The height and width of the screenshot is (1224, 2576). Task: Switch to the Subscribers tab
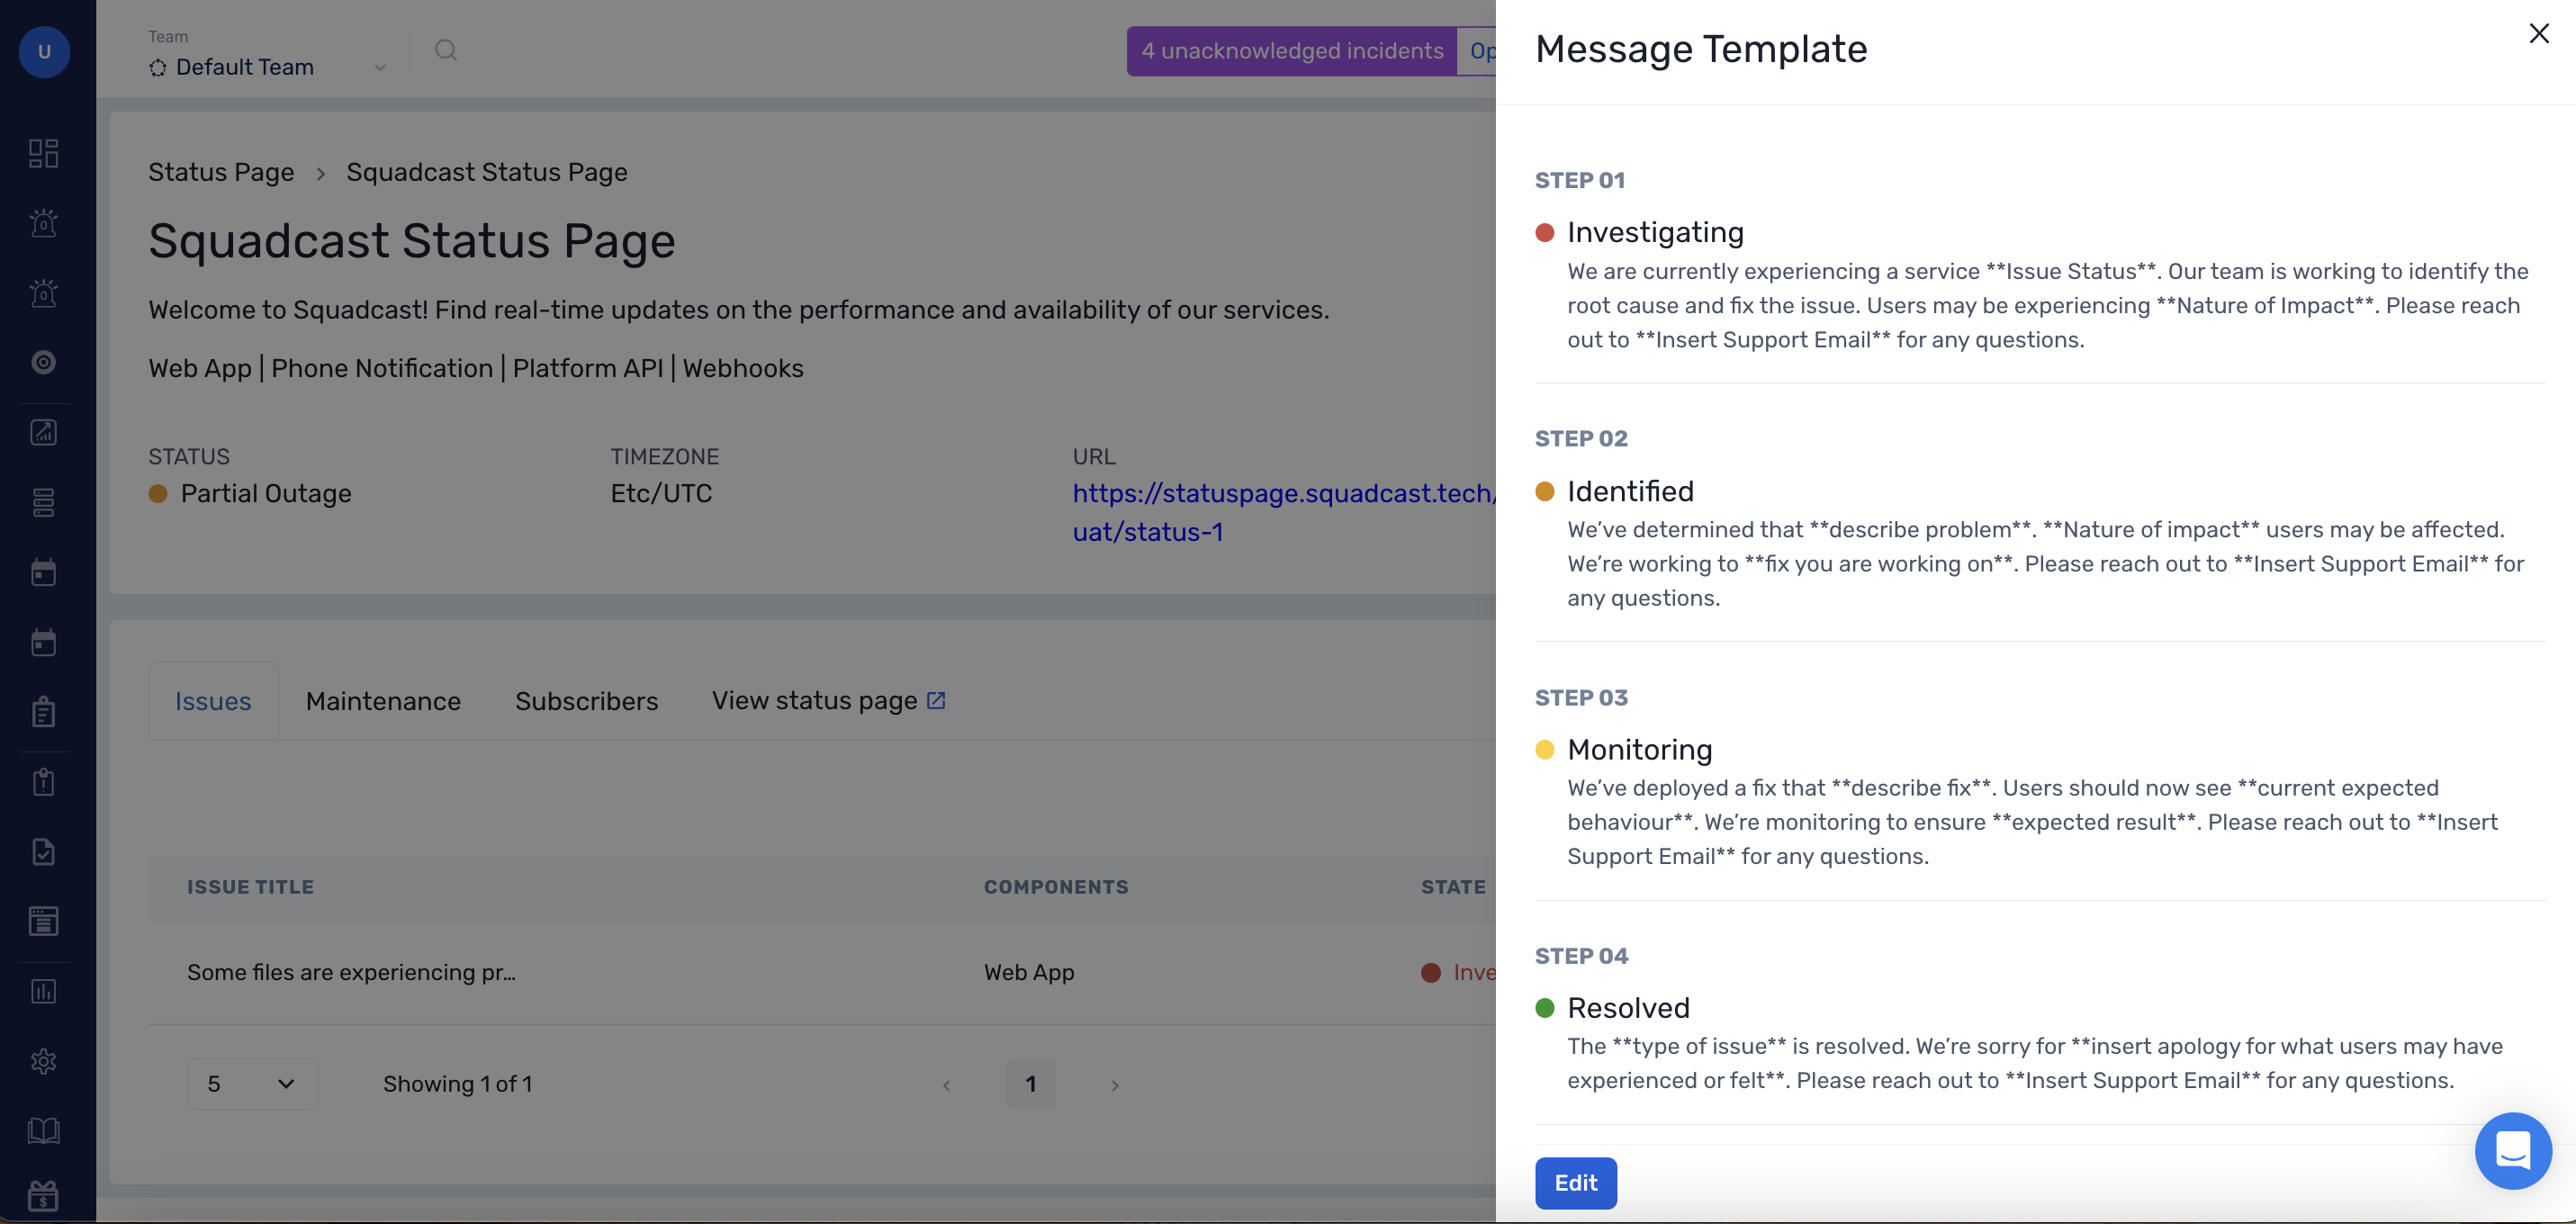[x=586, y=700]
